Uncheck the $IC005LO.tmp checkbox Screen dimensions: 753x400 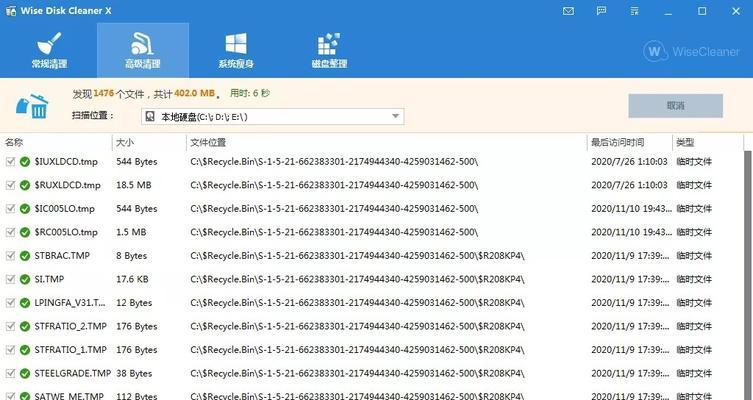tap(11, 208)
